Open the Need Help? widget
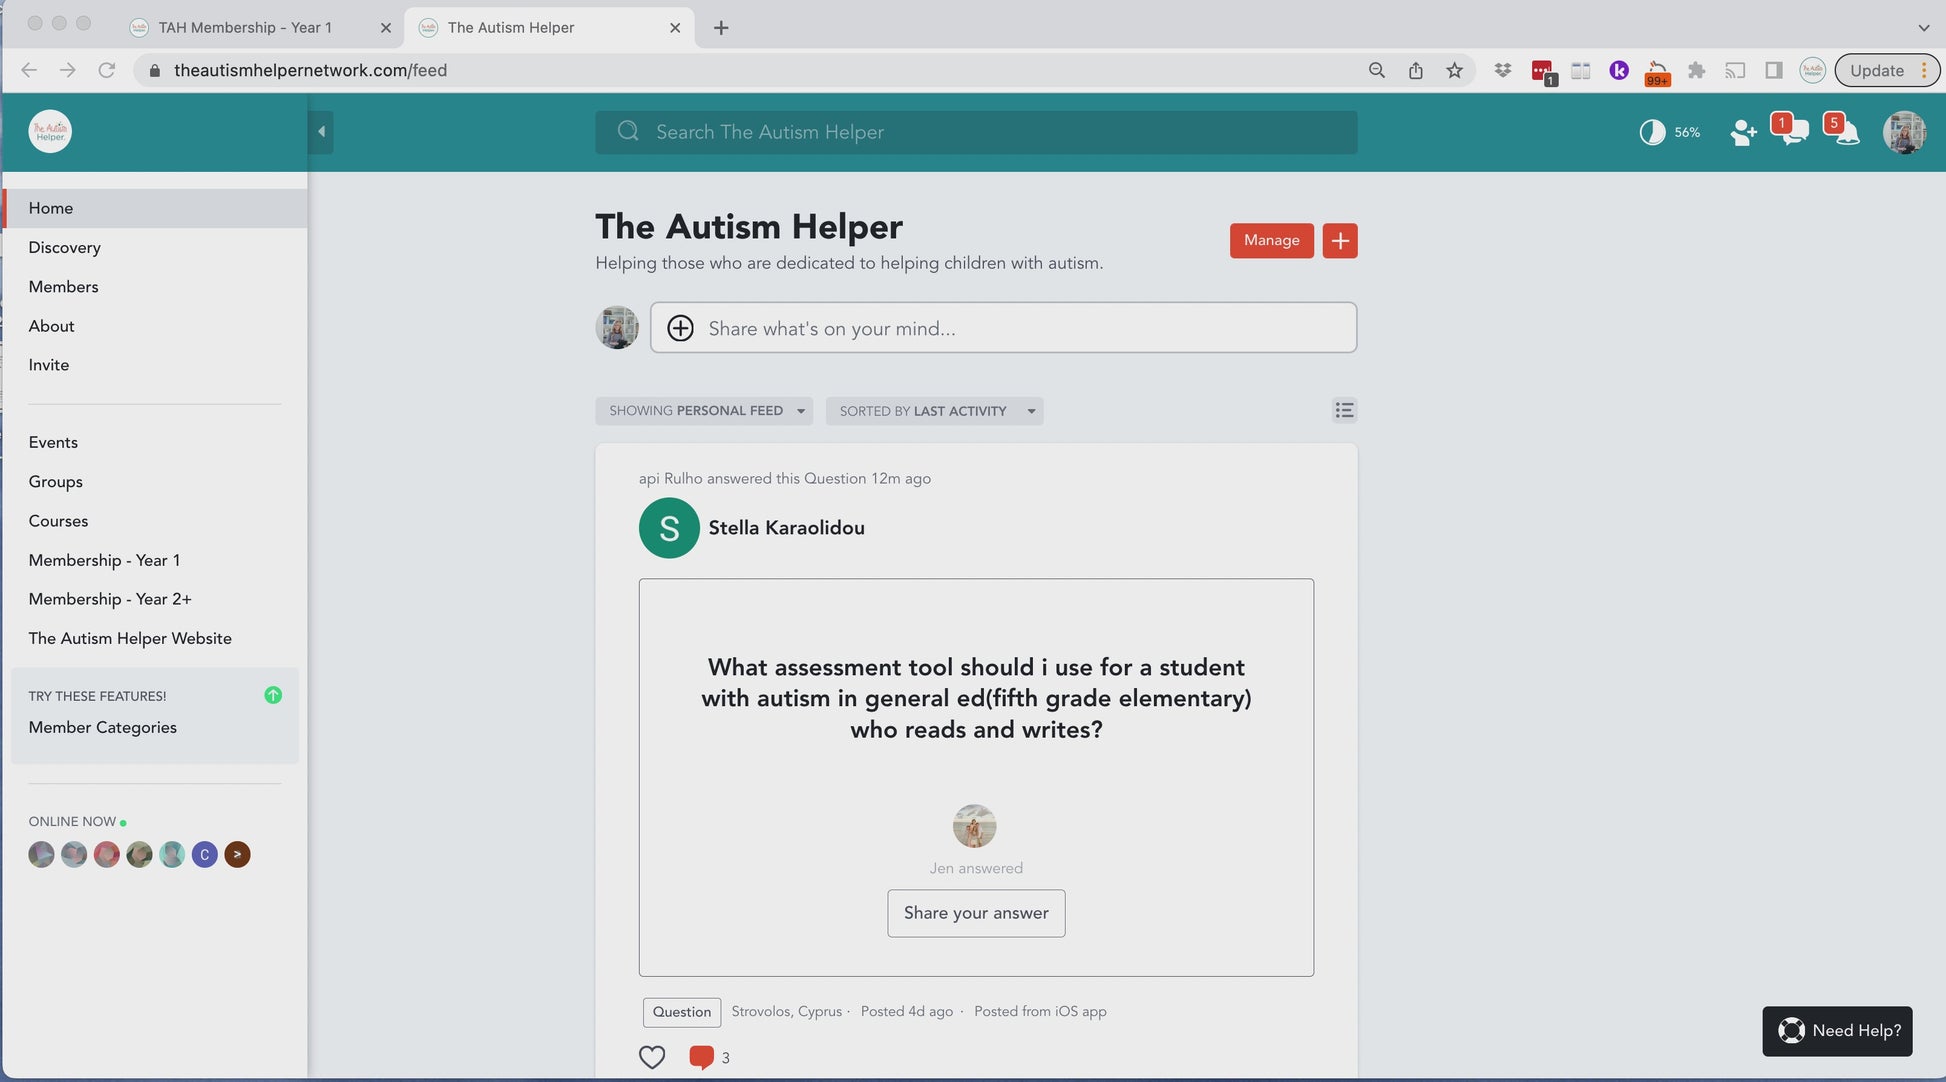Viewport: 1946px width, 1082px height. click(1837, 1031)
